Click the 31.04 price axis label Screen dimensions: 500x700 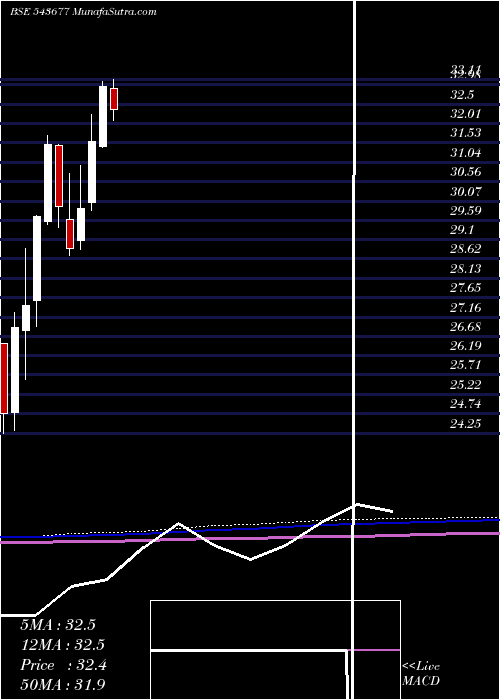(466, 153)
